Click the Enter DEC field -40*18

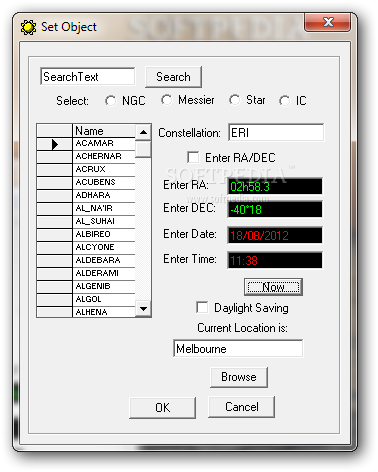275,209
